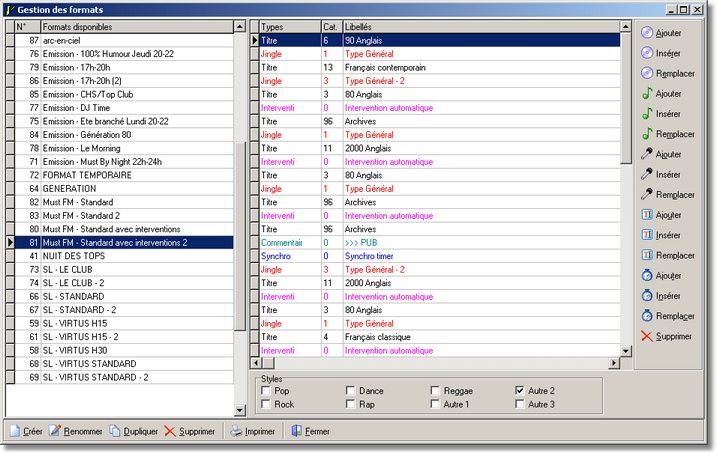The height and width of the screenshot is (454, 717).
Task: Click format elements scroll down arrow
Action: 626,351
